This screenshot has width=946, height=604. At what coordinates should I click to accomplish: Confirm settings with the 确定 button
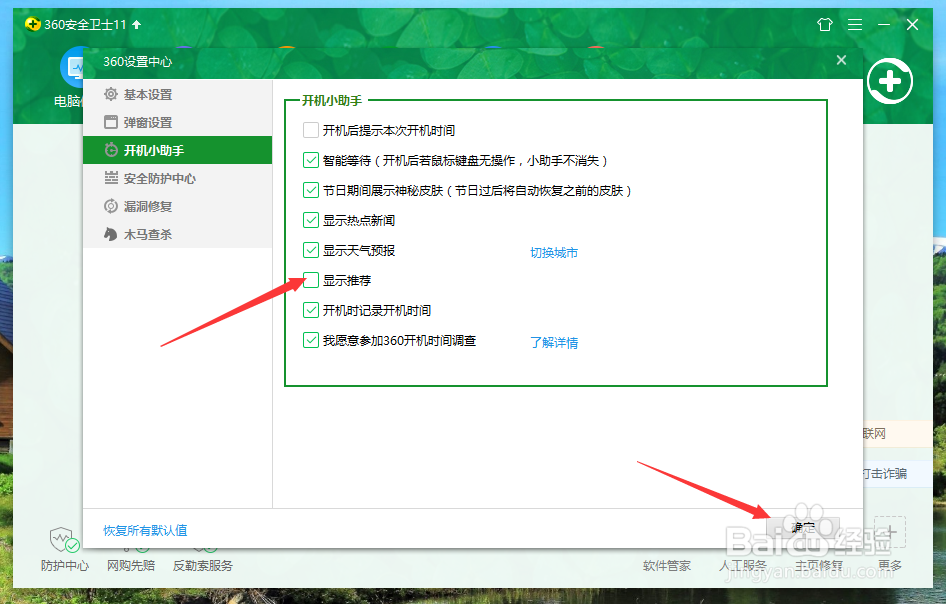coord(803,527)
